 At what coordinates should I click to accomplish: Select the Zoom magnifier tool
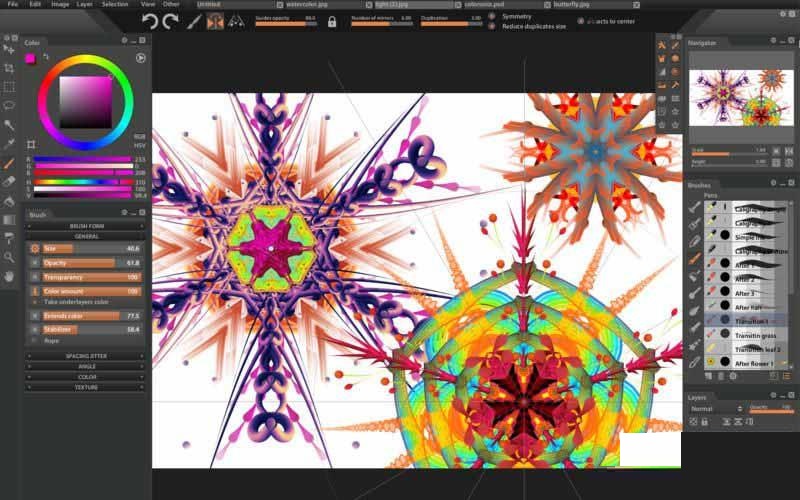[9, 257]
